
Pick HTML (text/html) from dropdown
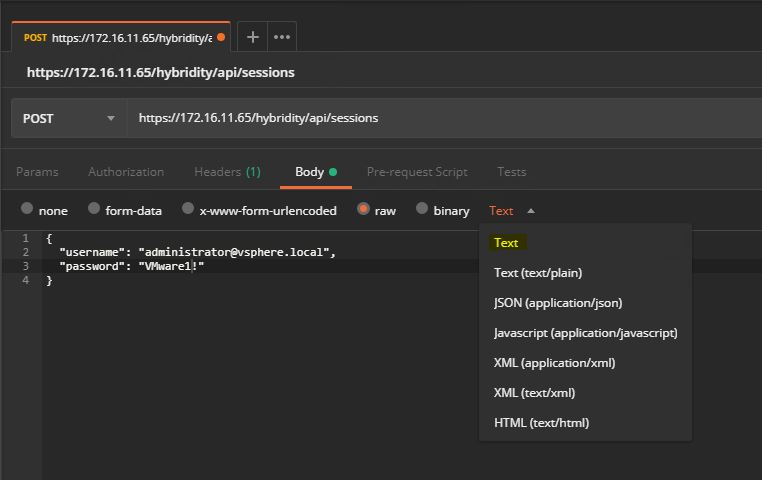click(541, 423)
